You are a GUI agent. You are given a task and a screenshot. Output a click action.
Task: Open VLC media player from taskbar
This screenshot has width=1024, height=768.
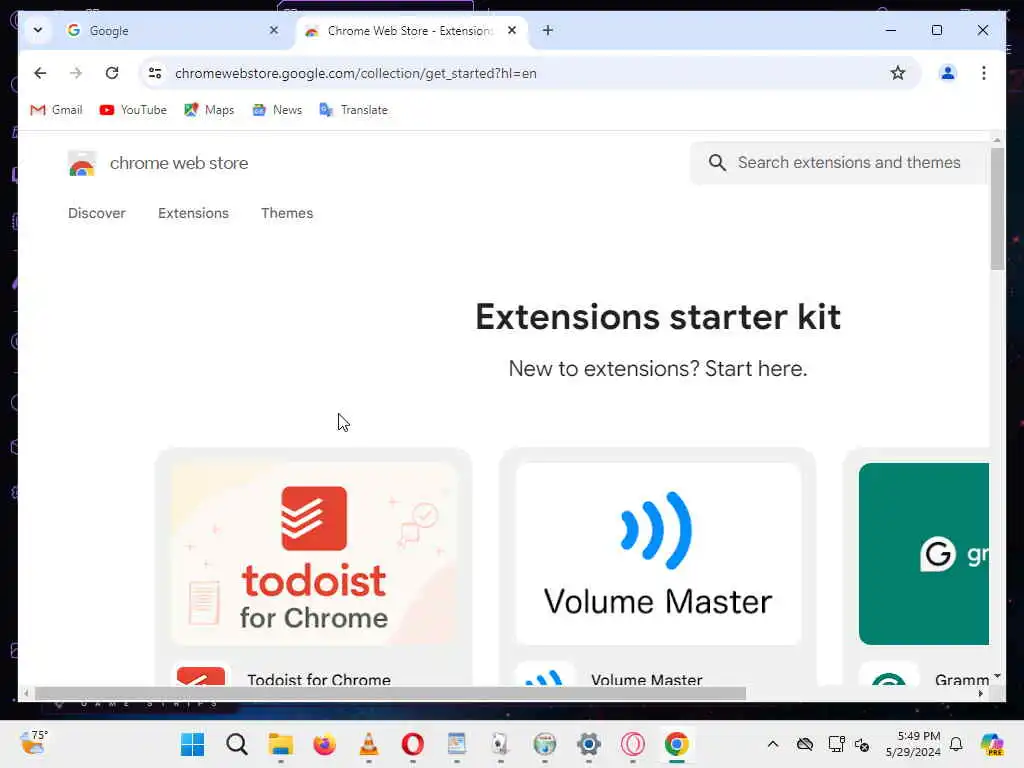point(368,744)
